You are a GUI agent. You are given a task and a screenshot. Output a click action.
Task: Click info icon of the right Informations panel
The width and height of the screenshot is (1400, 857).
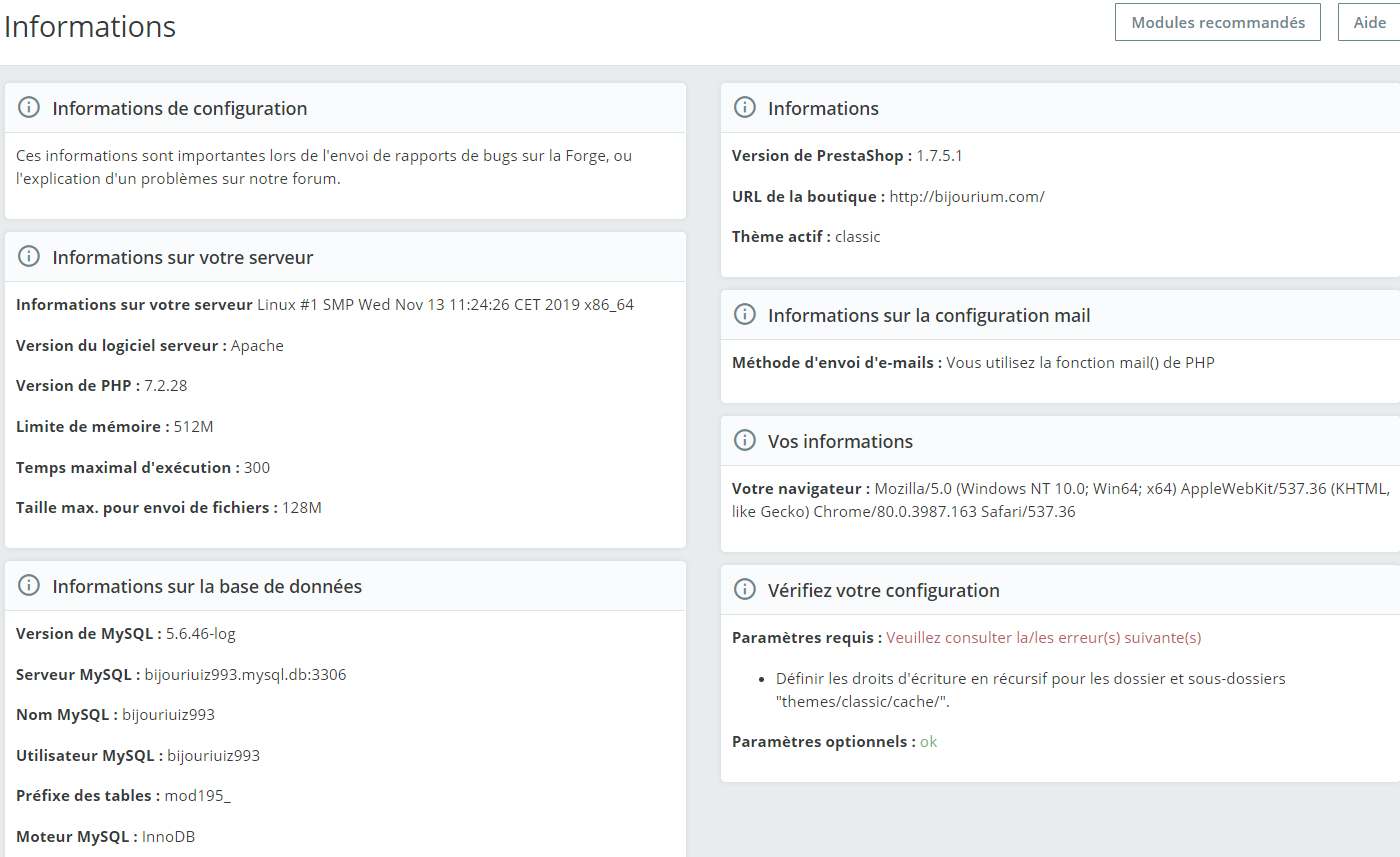coord(745,108)
